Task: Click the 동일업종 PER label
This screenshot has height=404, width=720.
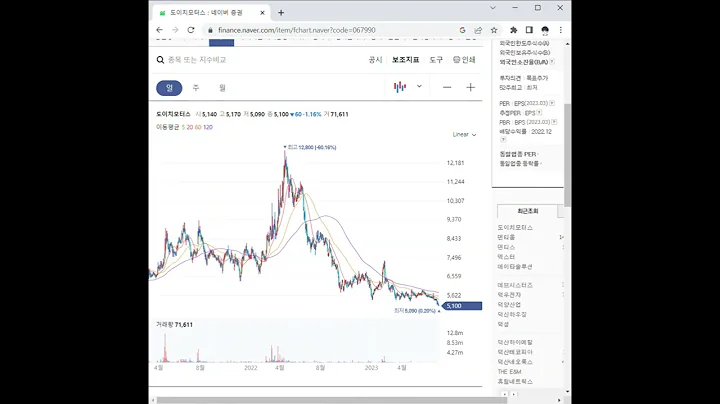Action: [x=519, y=154]
